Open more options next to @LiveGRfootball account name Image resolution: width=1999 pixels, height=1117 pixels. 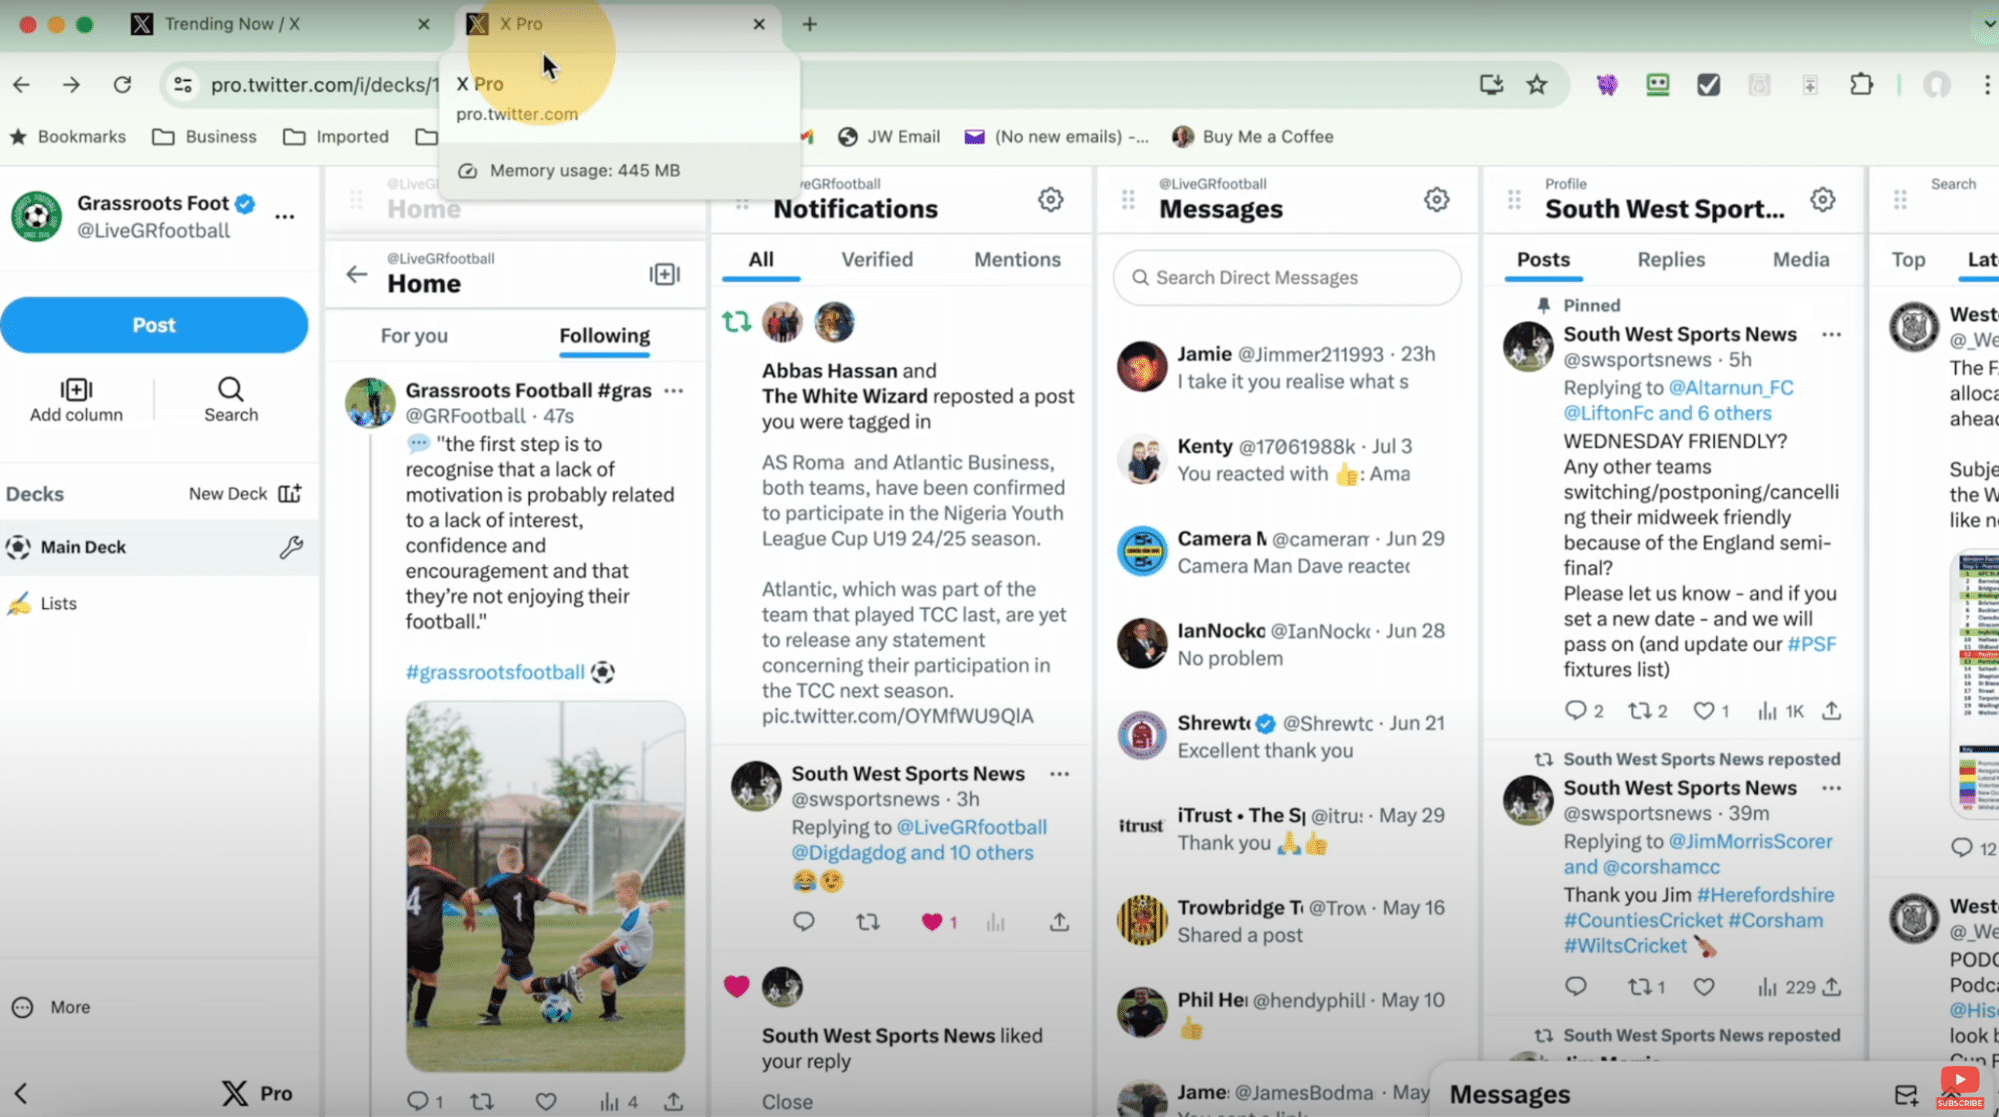[285, 216]
